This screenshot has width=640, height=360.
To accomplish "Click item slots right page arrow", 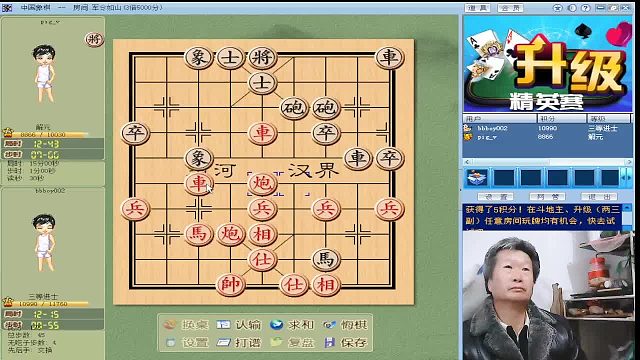I will (629, 178).
